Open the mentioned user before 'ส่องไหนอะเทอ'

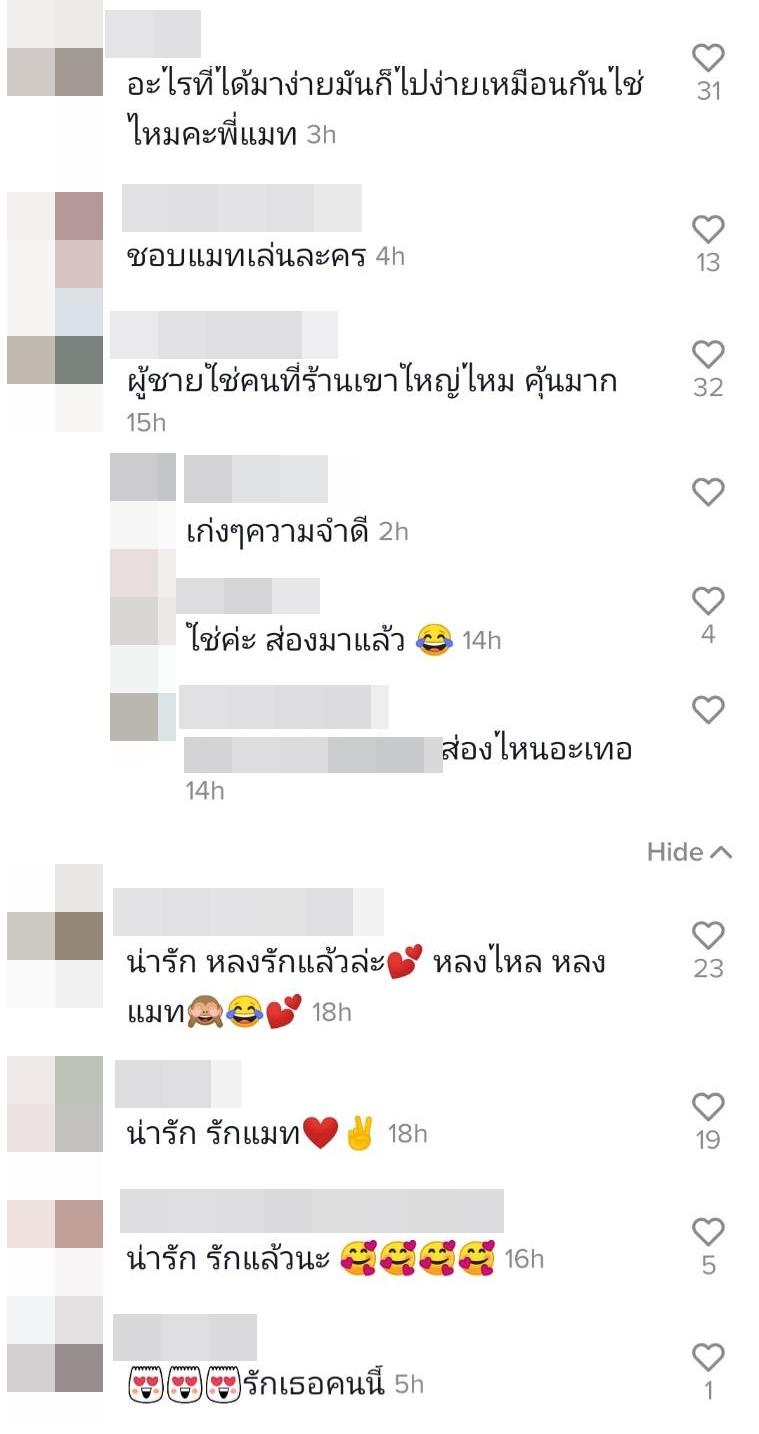313,754
